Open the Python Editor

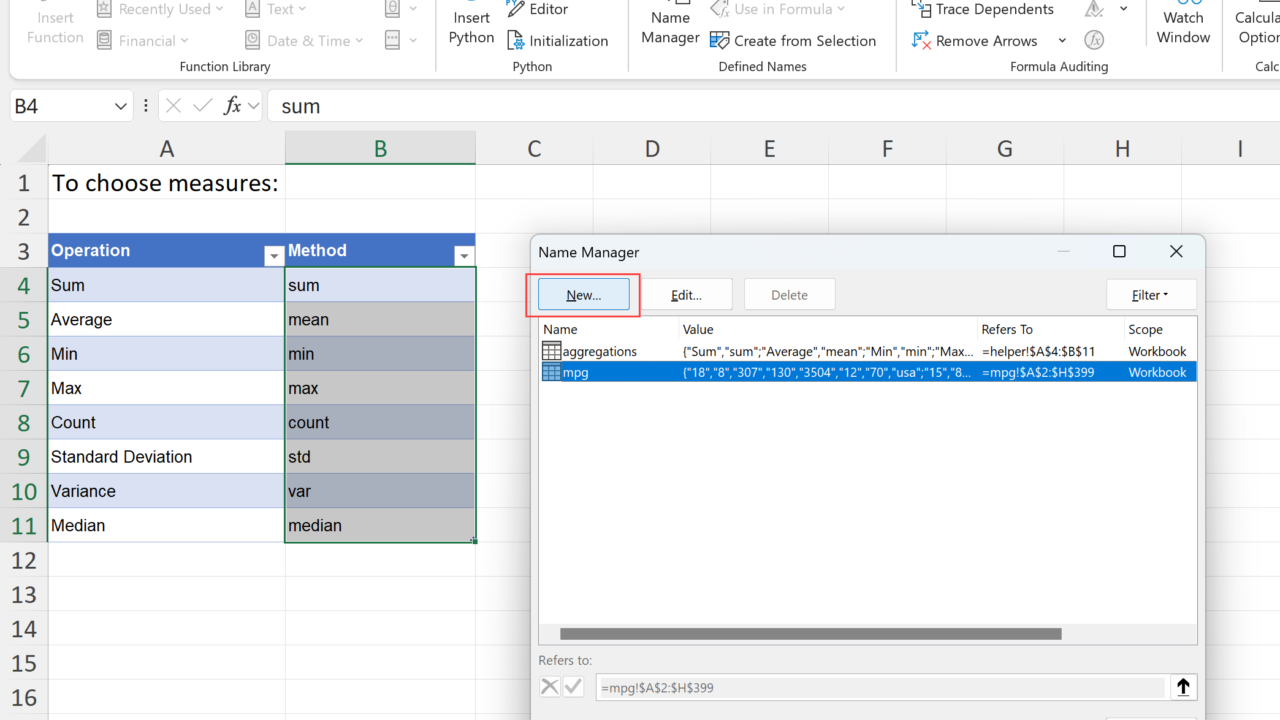coord(537,10)
